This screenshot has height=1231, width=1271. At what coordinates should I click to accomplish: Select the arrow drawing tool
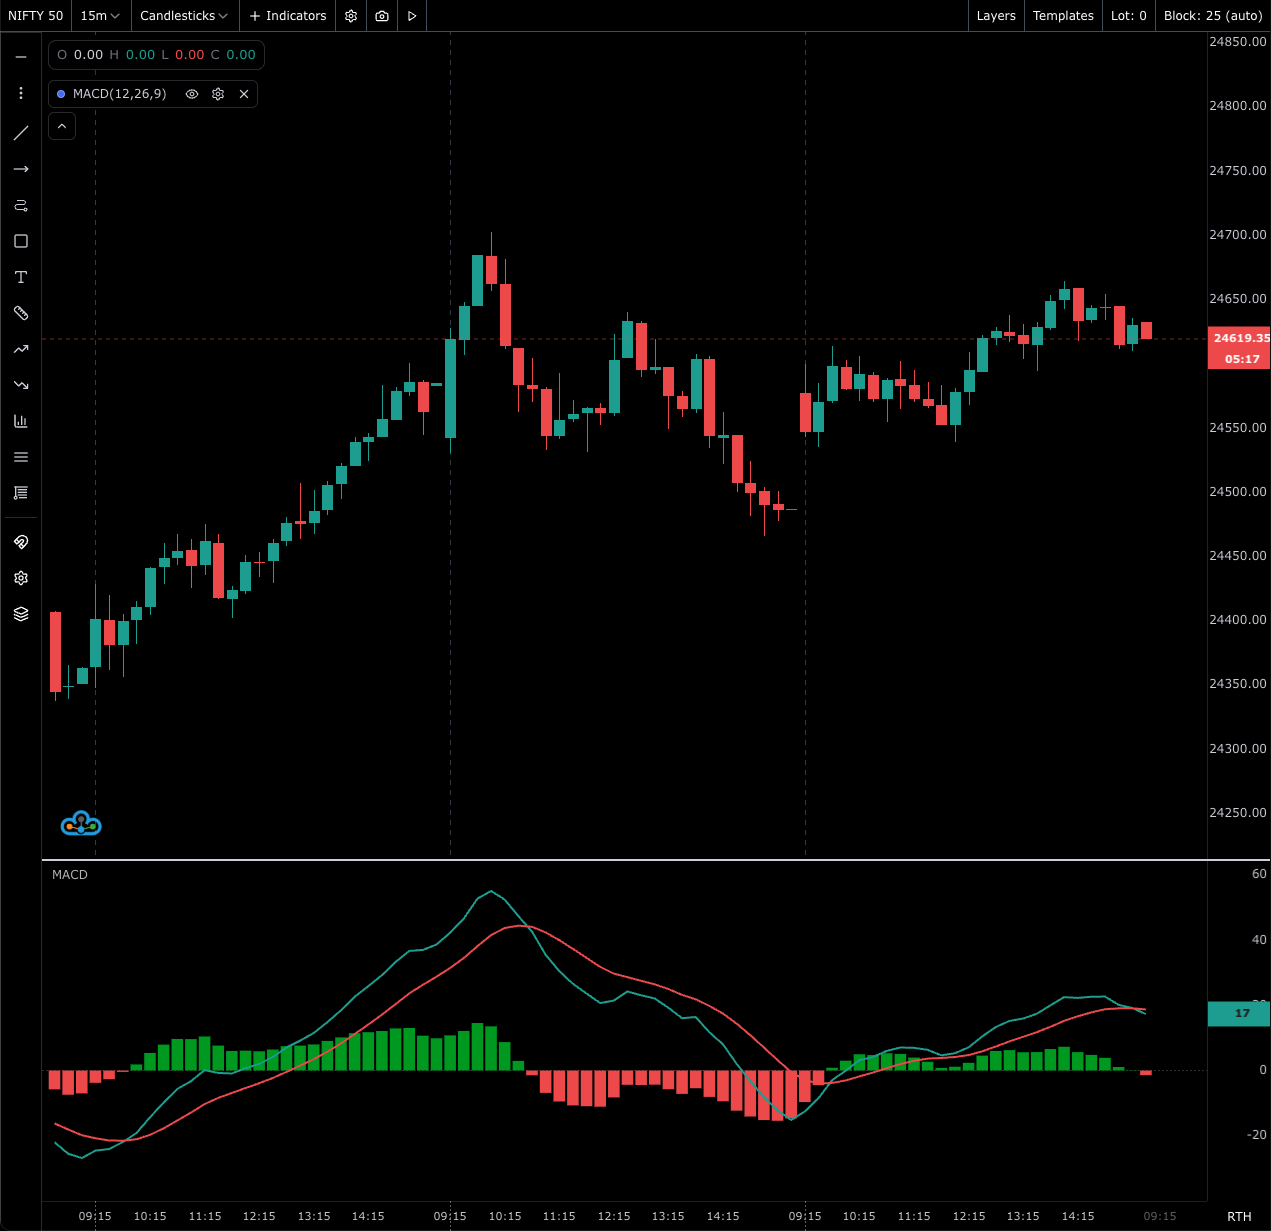[21, 169]
